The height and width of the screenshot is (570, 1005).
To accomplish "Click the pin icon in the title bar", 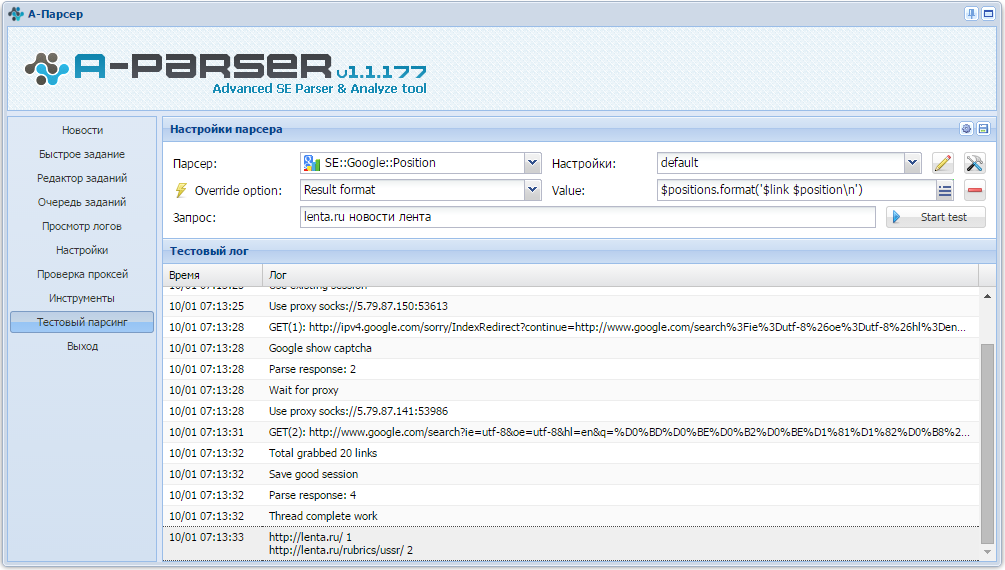I will tap(971, 13).
